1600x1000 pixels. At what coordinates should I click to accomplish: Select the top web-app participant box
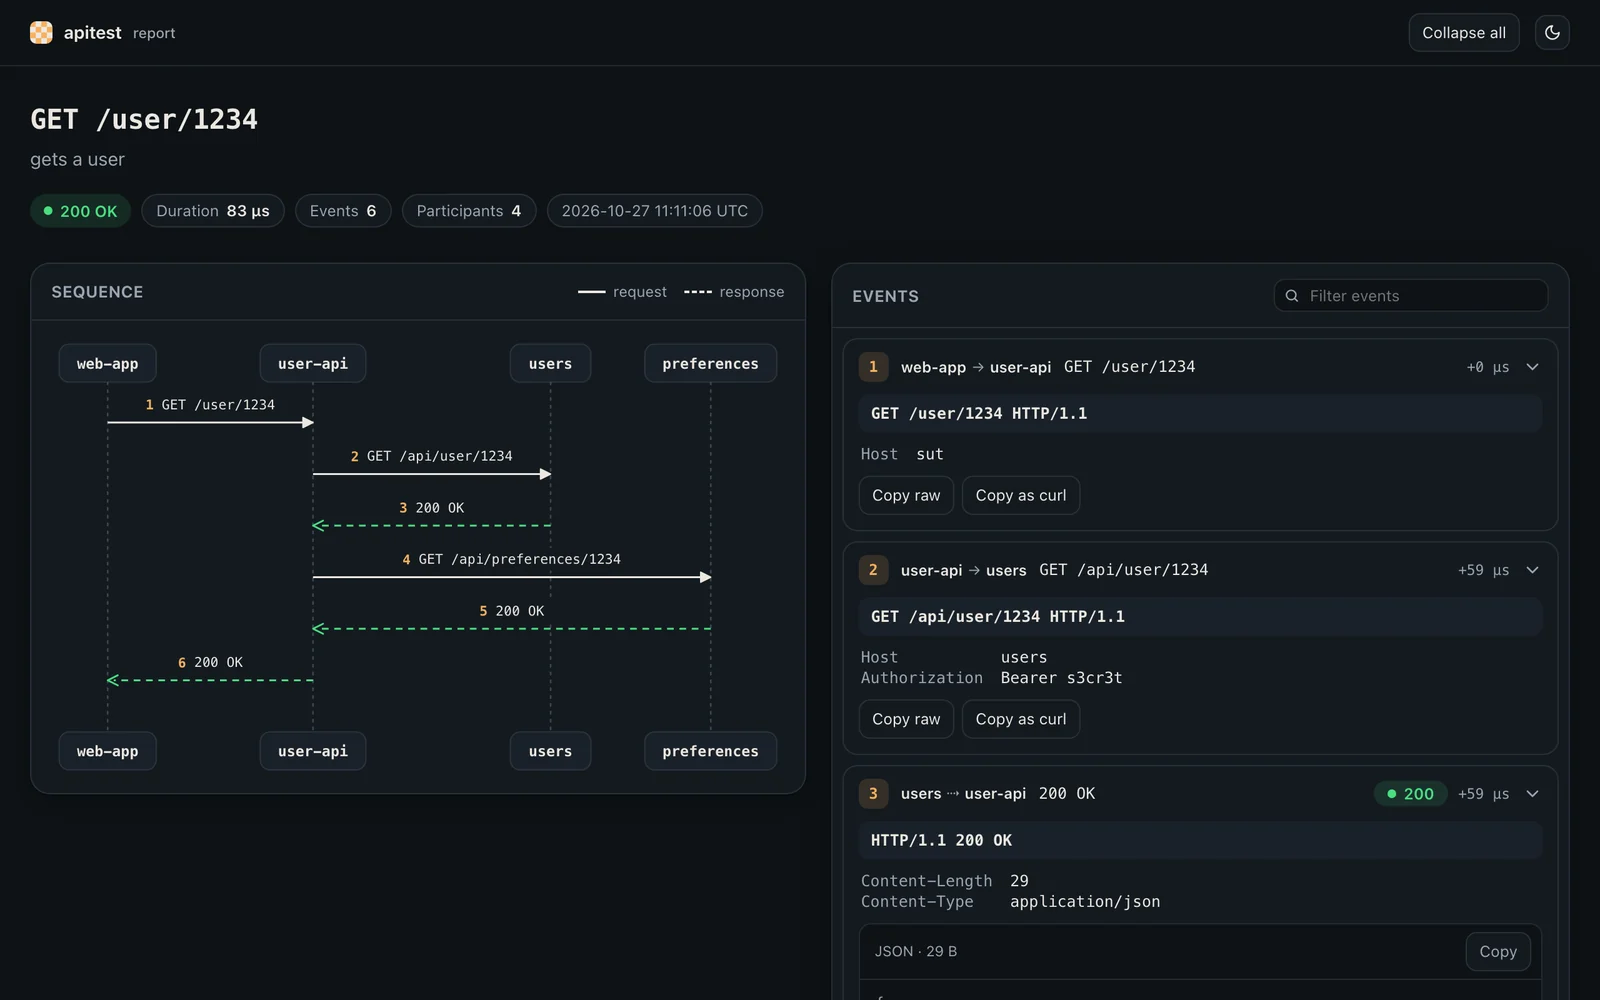click(x=108, y=364)
